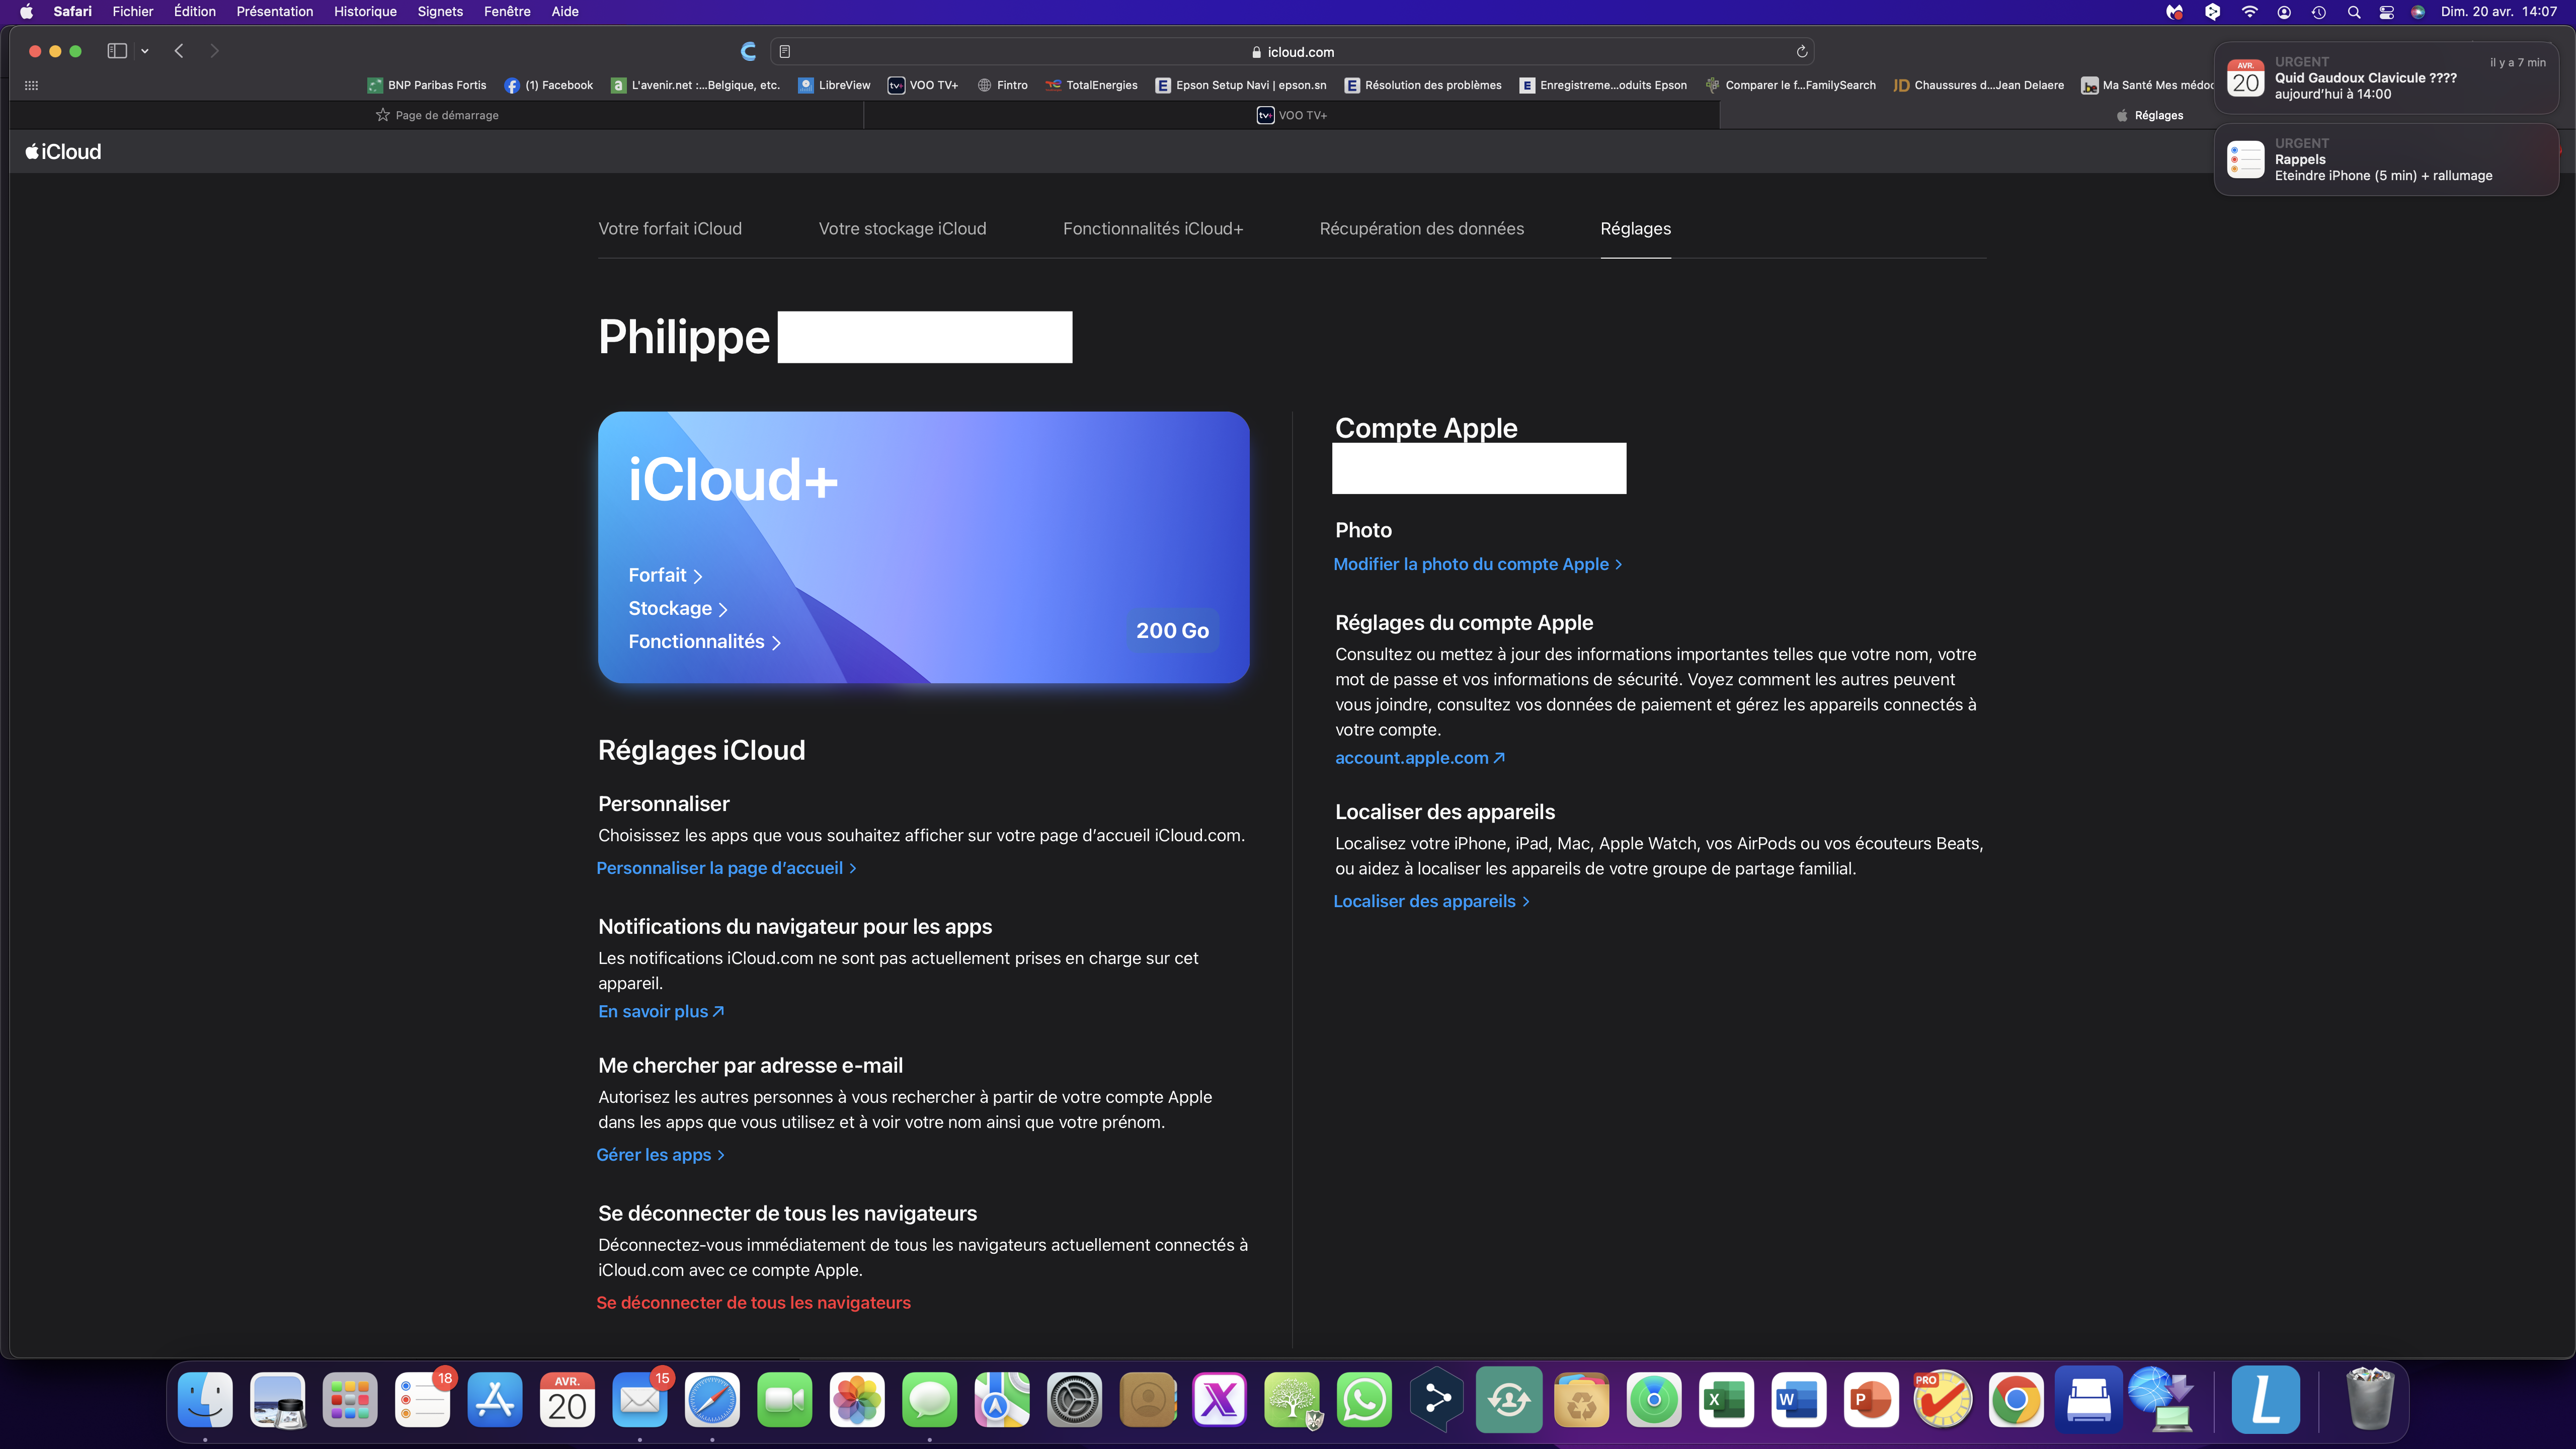
Task: Click the iCloud logo in header
Action: (x=64, y=152)
